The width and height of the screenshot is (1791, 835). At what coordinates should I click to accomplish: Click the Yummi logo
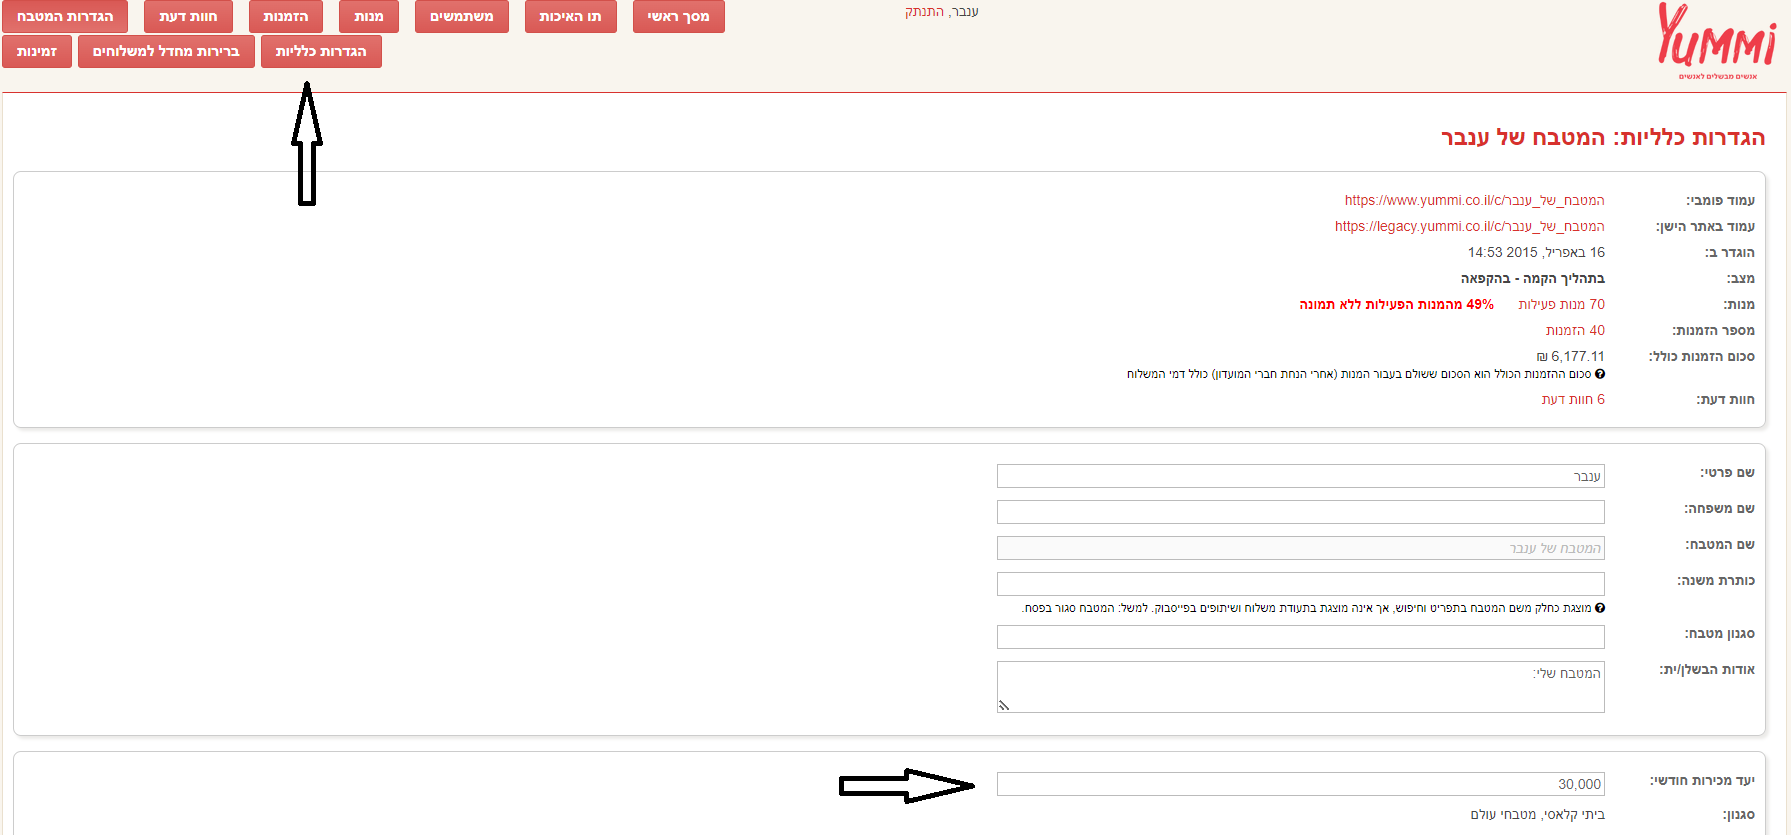[1716, 40]
